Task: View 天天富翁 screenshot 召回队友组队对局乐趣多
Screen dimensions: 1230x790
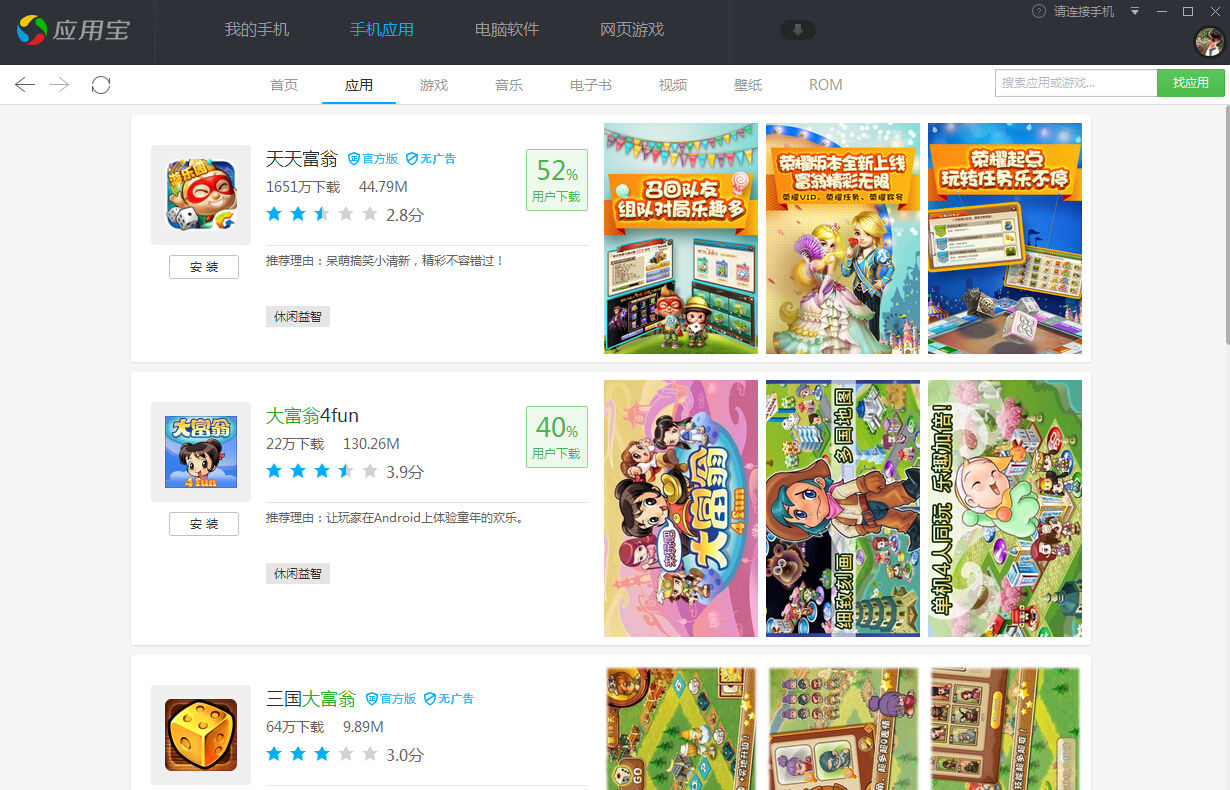Action: click(x=681, y=238)
